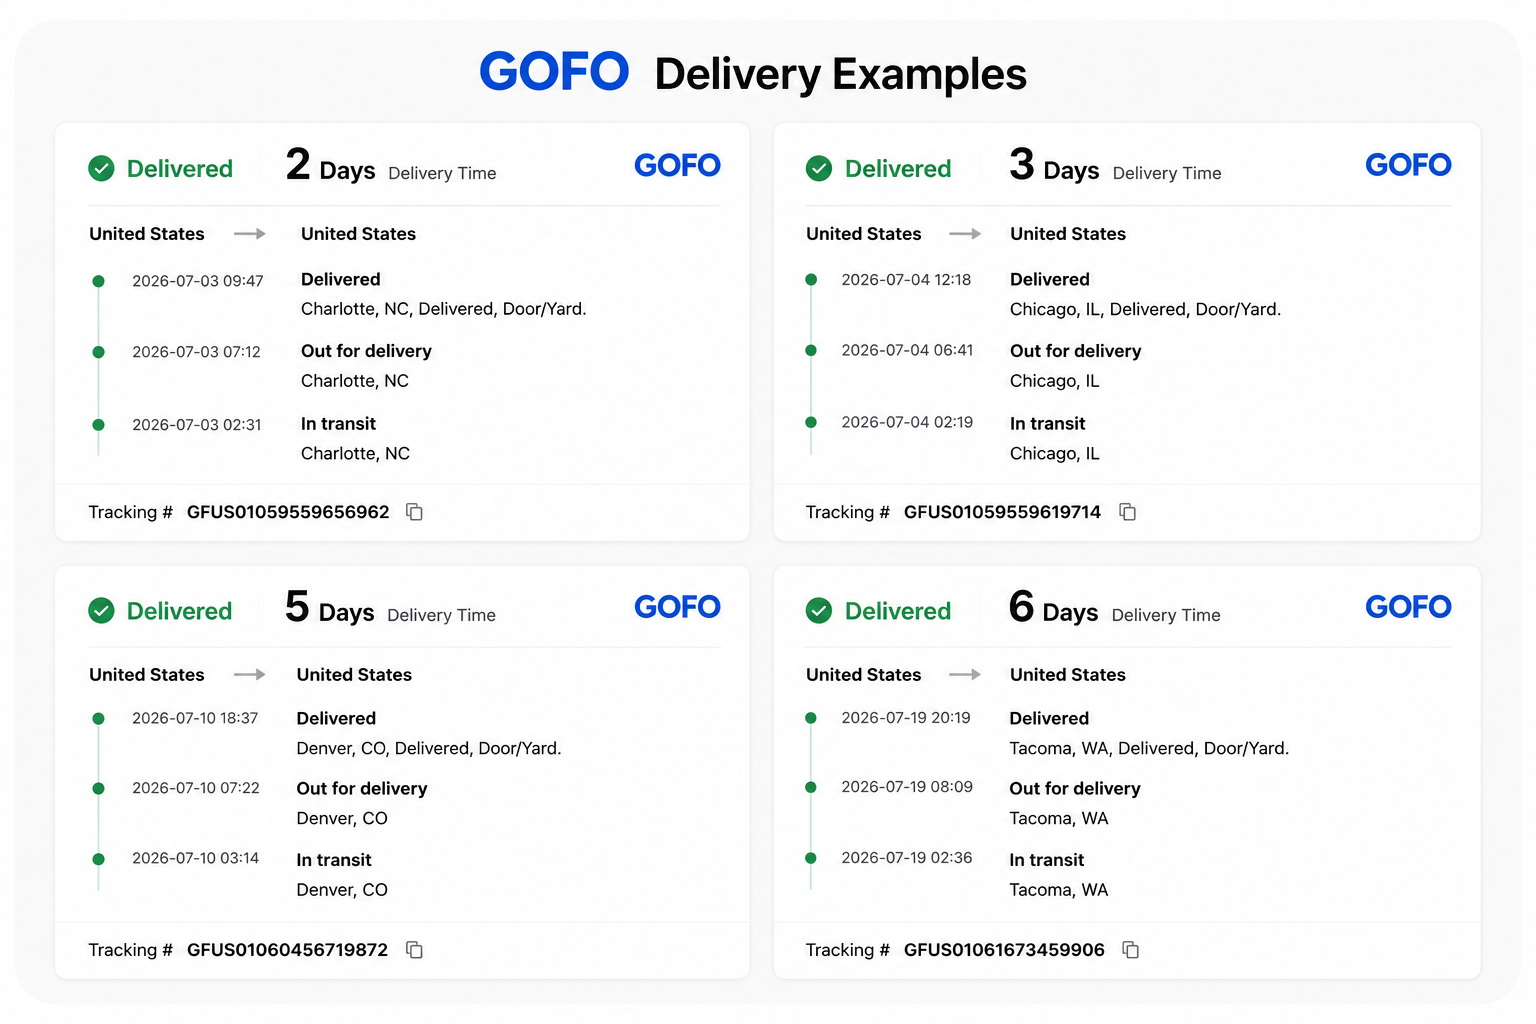Click the timestamp 2026-07-04 02:19

click(x=907, y=422)
